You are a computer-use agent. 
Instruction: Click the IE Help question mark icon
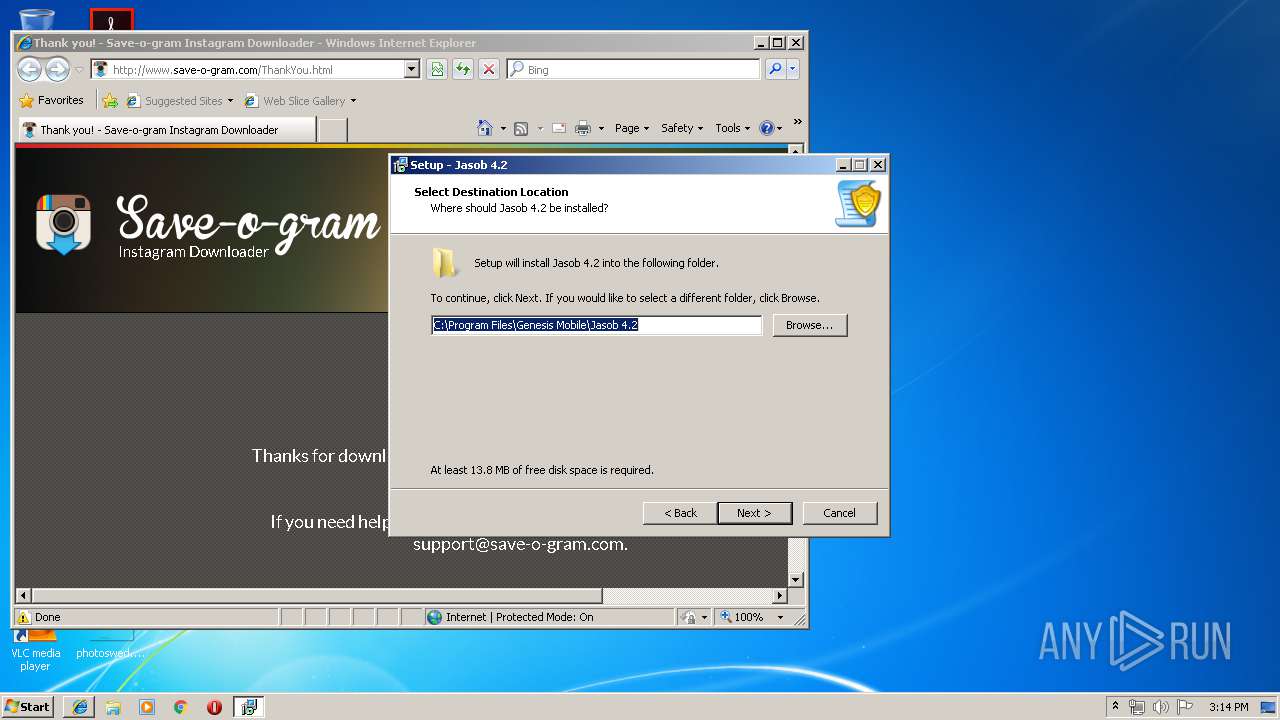[x=767, y=128]
